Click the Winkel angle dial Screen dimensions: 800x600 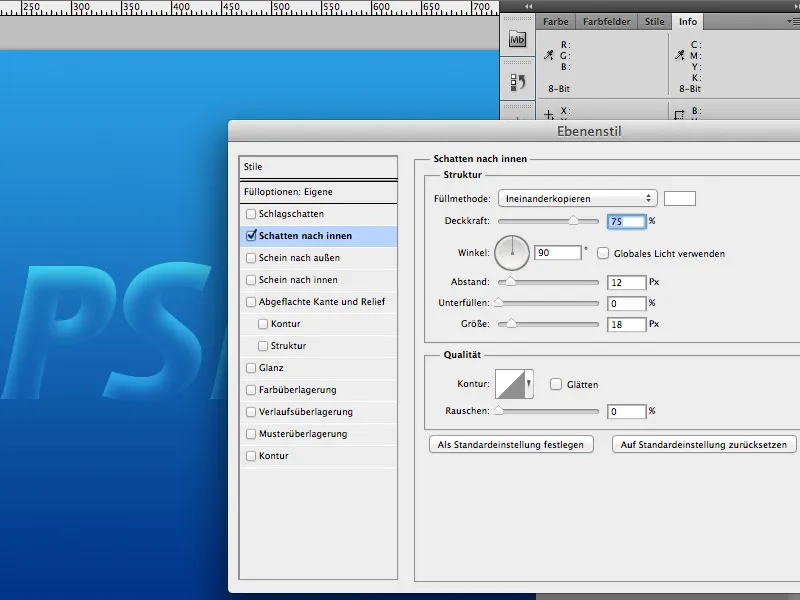(512, 253)
